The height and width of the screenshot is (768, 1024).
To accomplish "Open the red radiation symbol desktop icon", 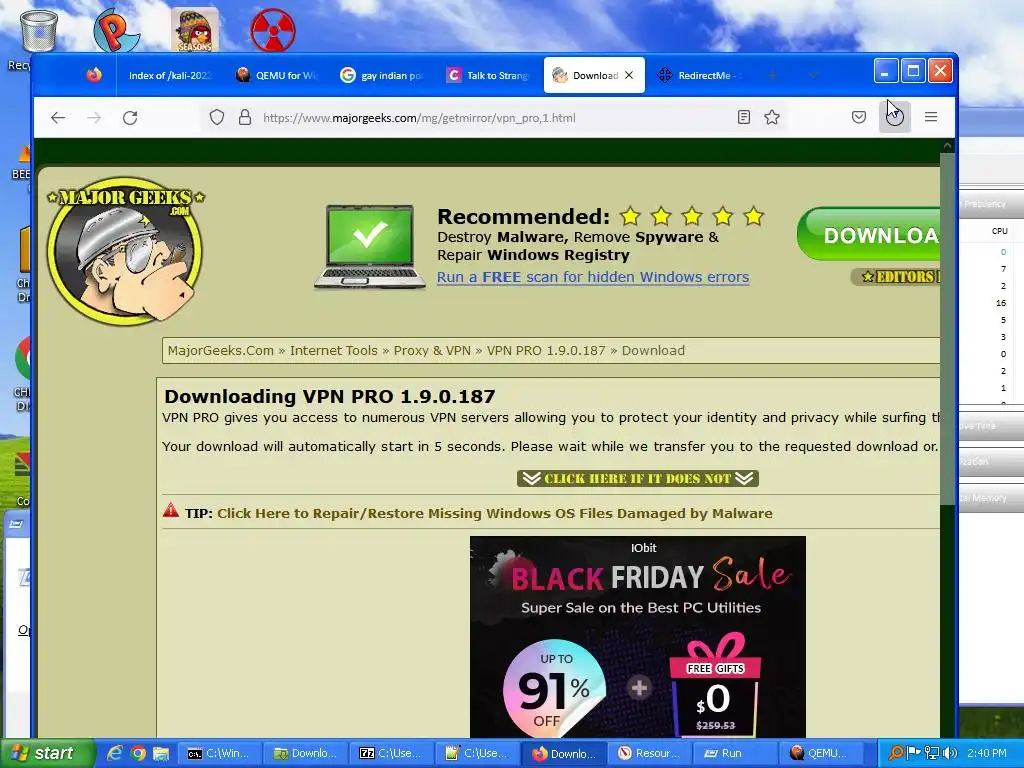I will point(273,29).
